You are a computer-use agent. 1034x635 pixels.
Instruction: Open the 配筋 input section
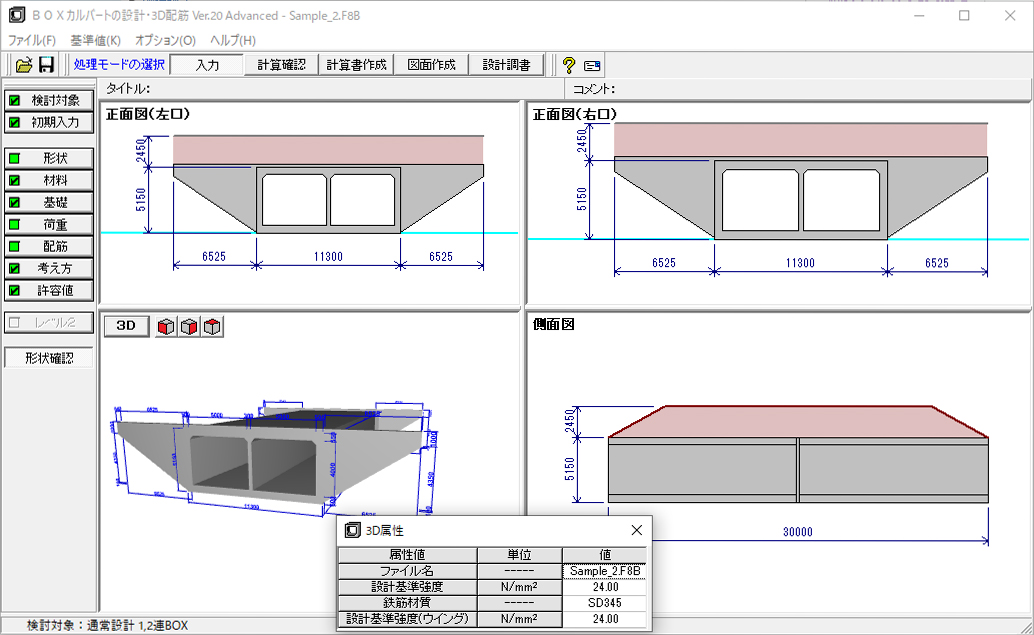pyautogui.click(x=49, y=246)
